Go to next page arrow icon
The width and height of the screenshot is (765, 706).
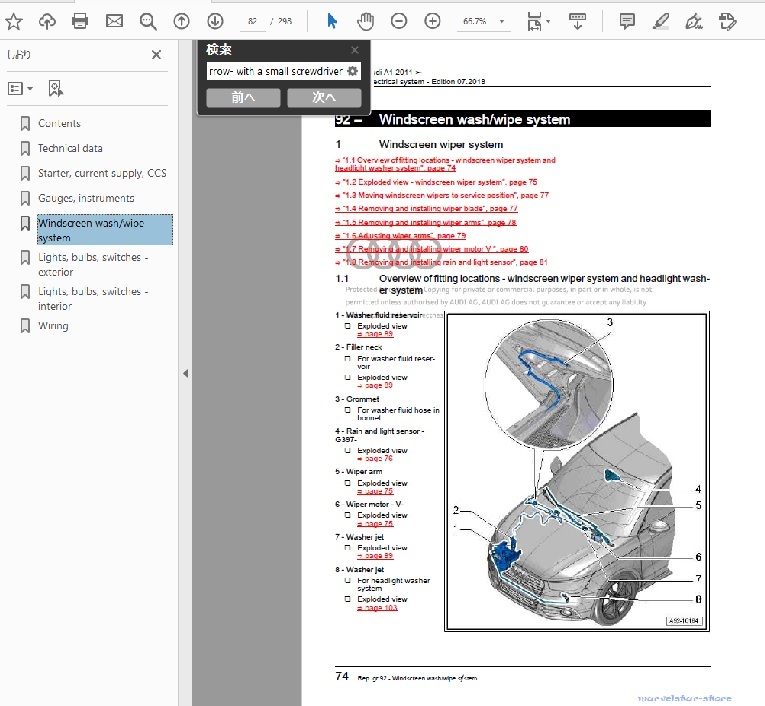pyautogui.click(x=215, y=21)
